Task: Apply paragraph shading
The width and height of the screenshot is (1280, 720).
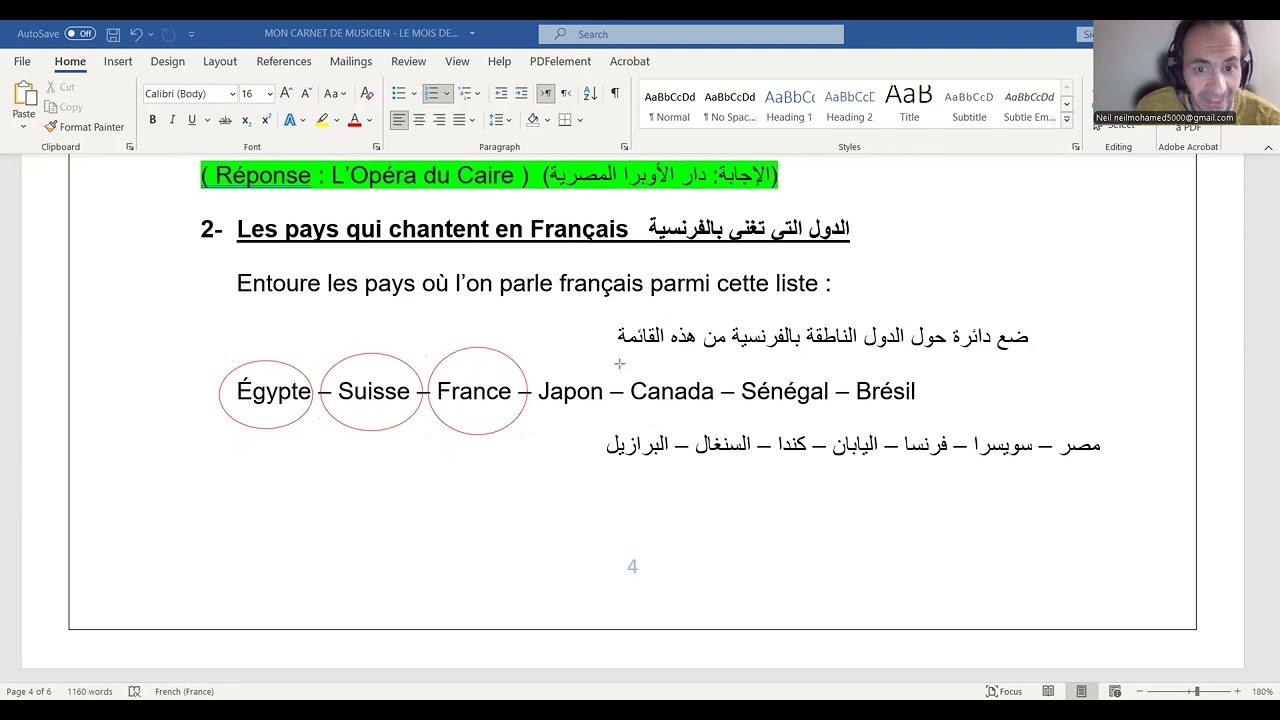Action: pos(532,120)
